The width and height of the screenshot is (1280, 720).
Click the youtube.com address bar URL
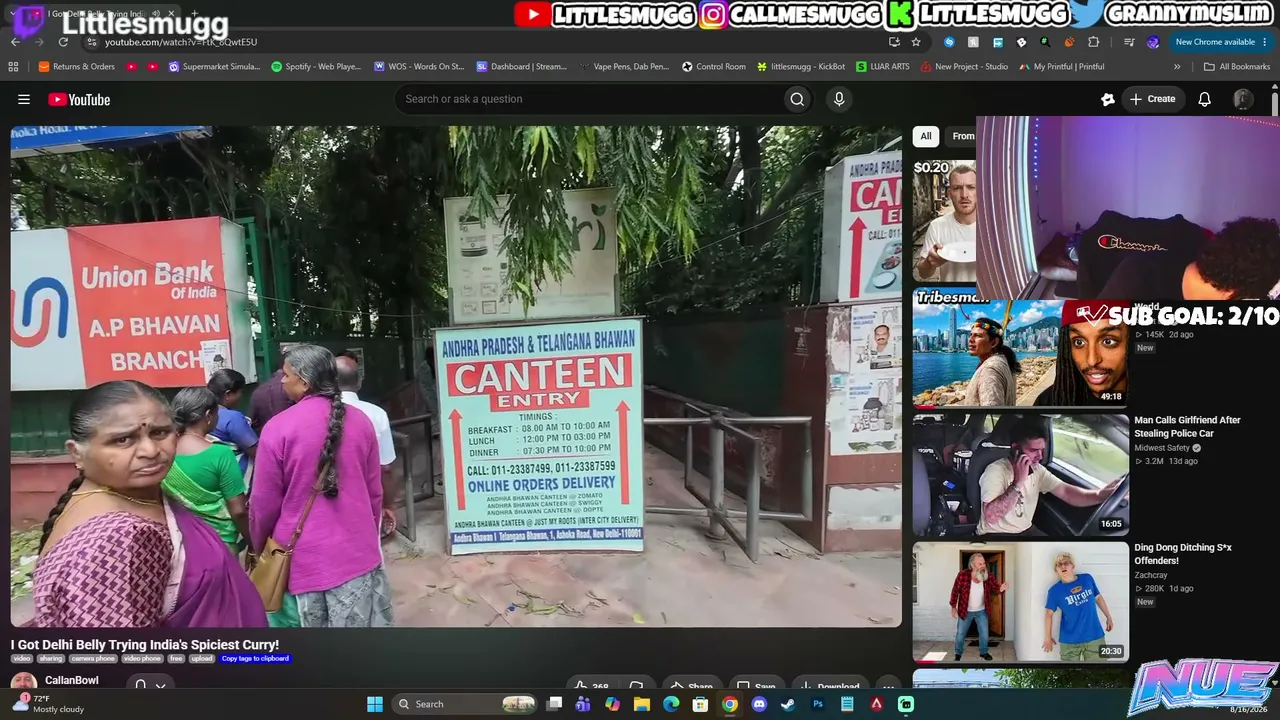[181, 42]
